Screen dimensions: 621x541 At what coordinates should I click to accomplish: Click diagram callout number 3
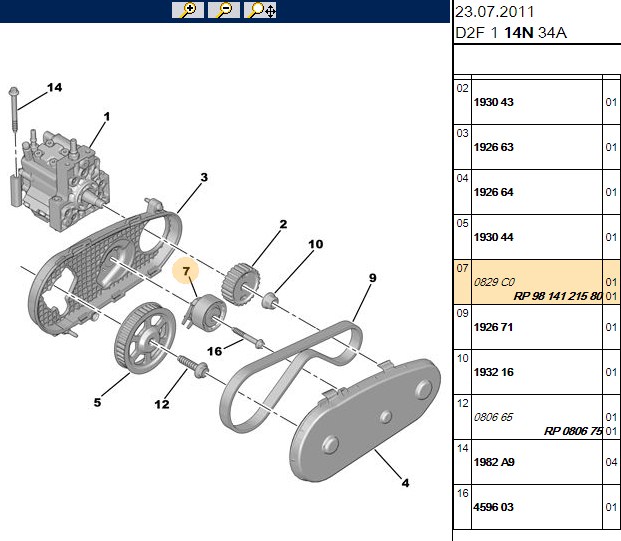tap(204, 177)
